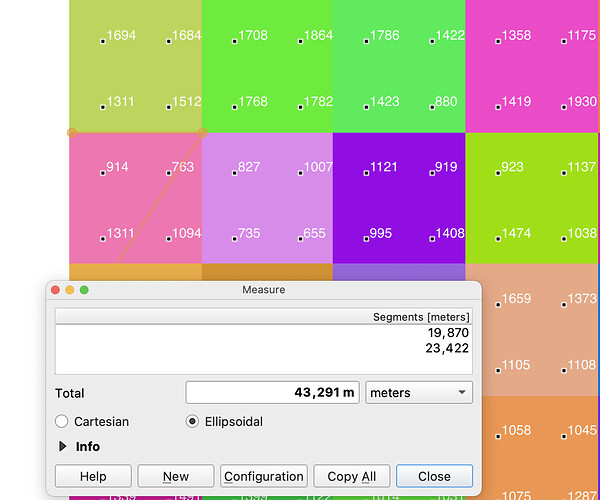Viewport: 600px width, 500px height.
Task: Click the point labeled 1930
Action: click(x=564, y=107)
